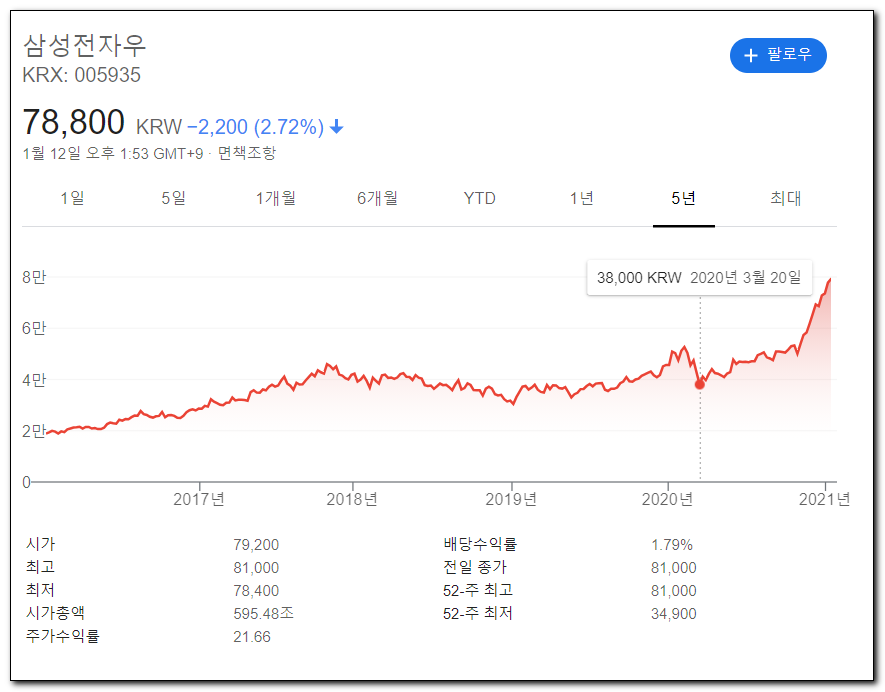Switch to the 6개월 chart tab
The height and width of the screenshot is (692, 885).
[378, 198]
